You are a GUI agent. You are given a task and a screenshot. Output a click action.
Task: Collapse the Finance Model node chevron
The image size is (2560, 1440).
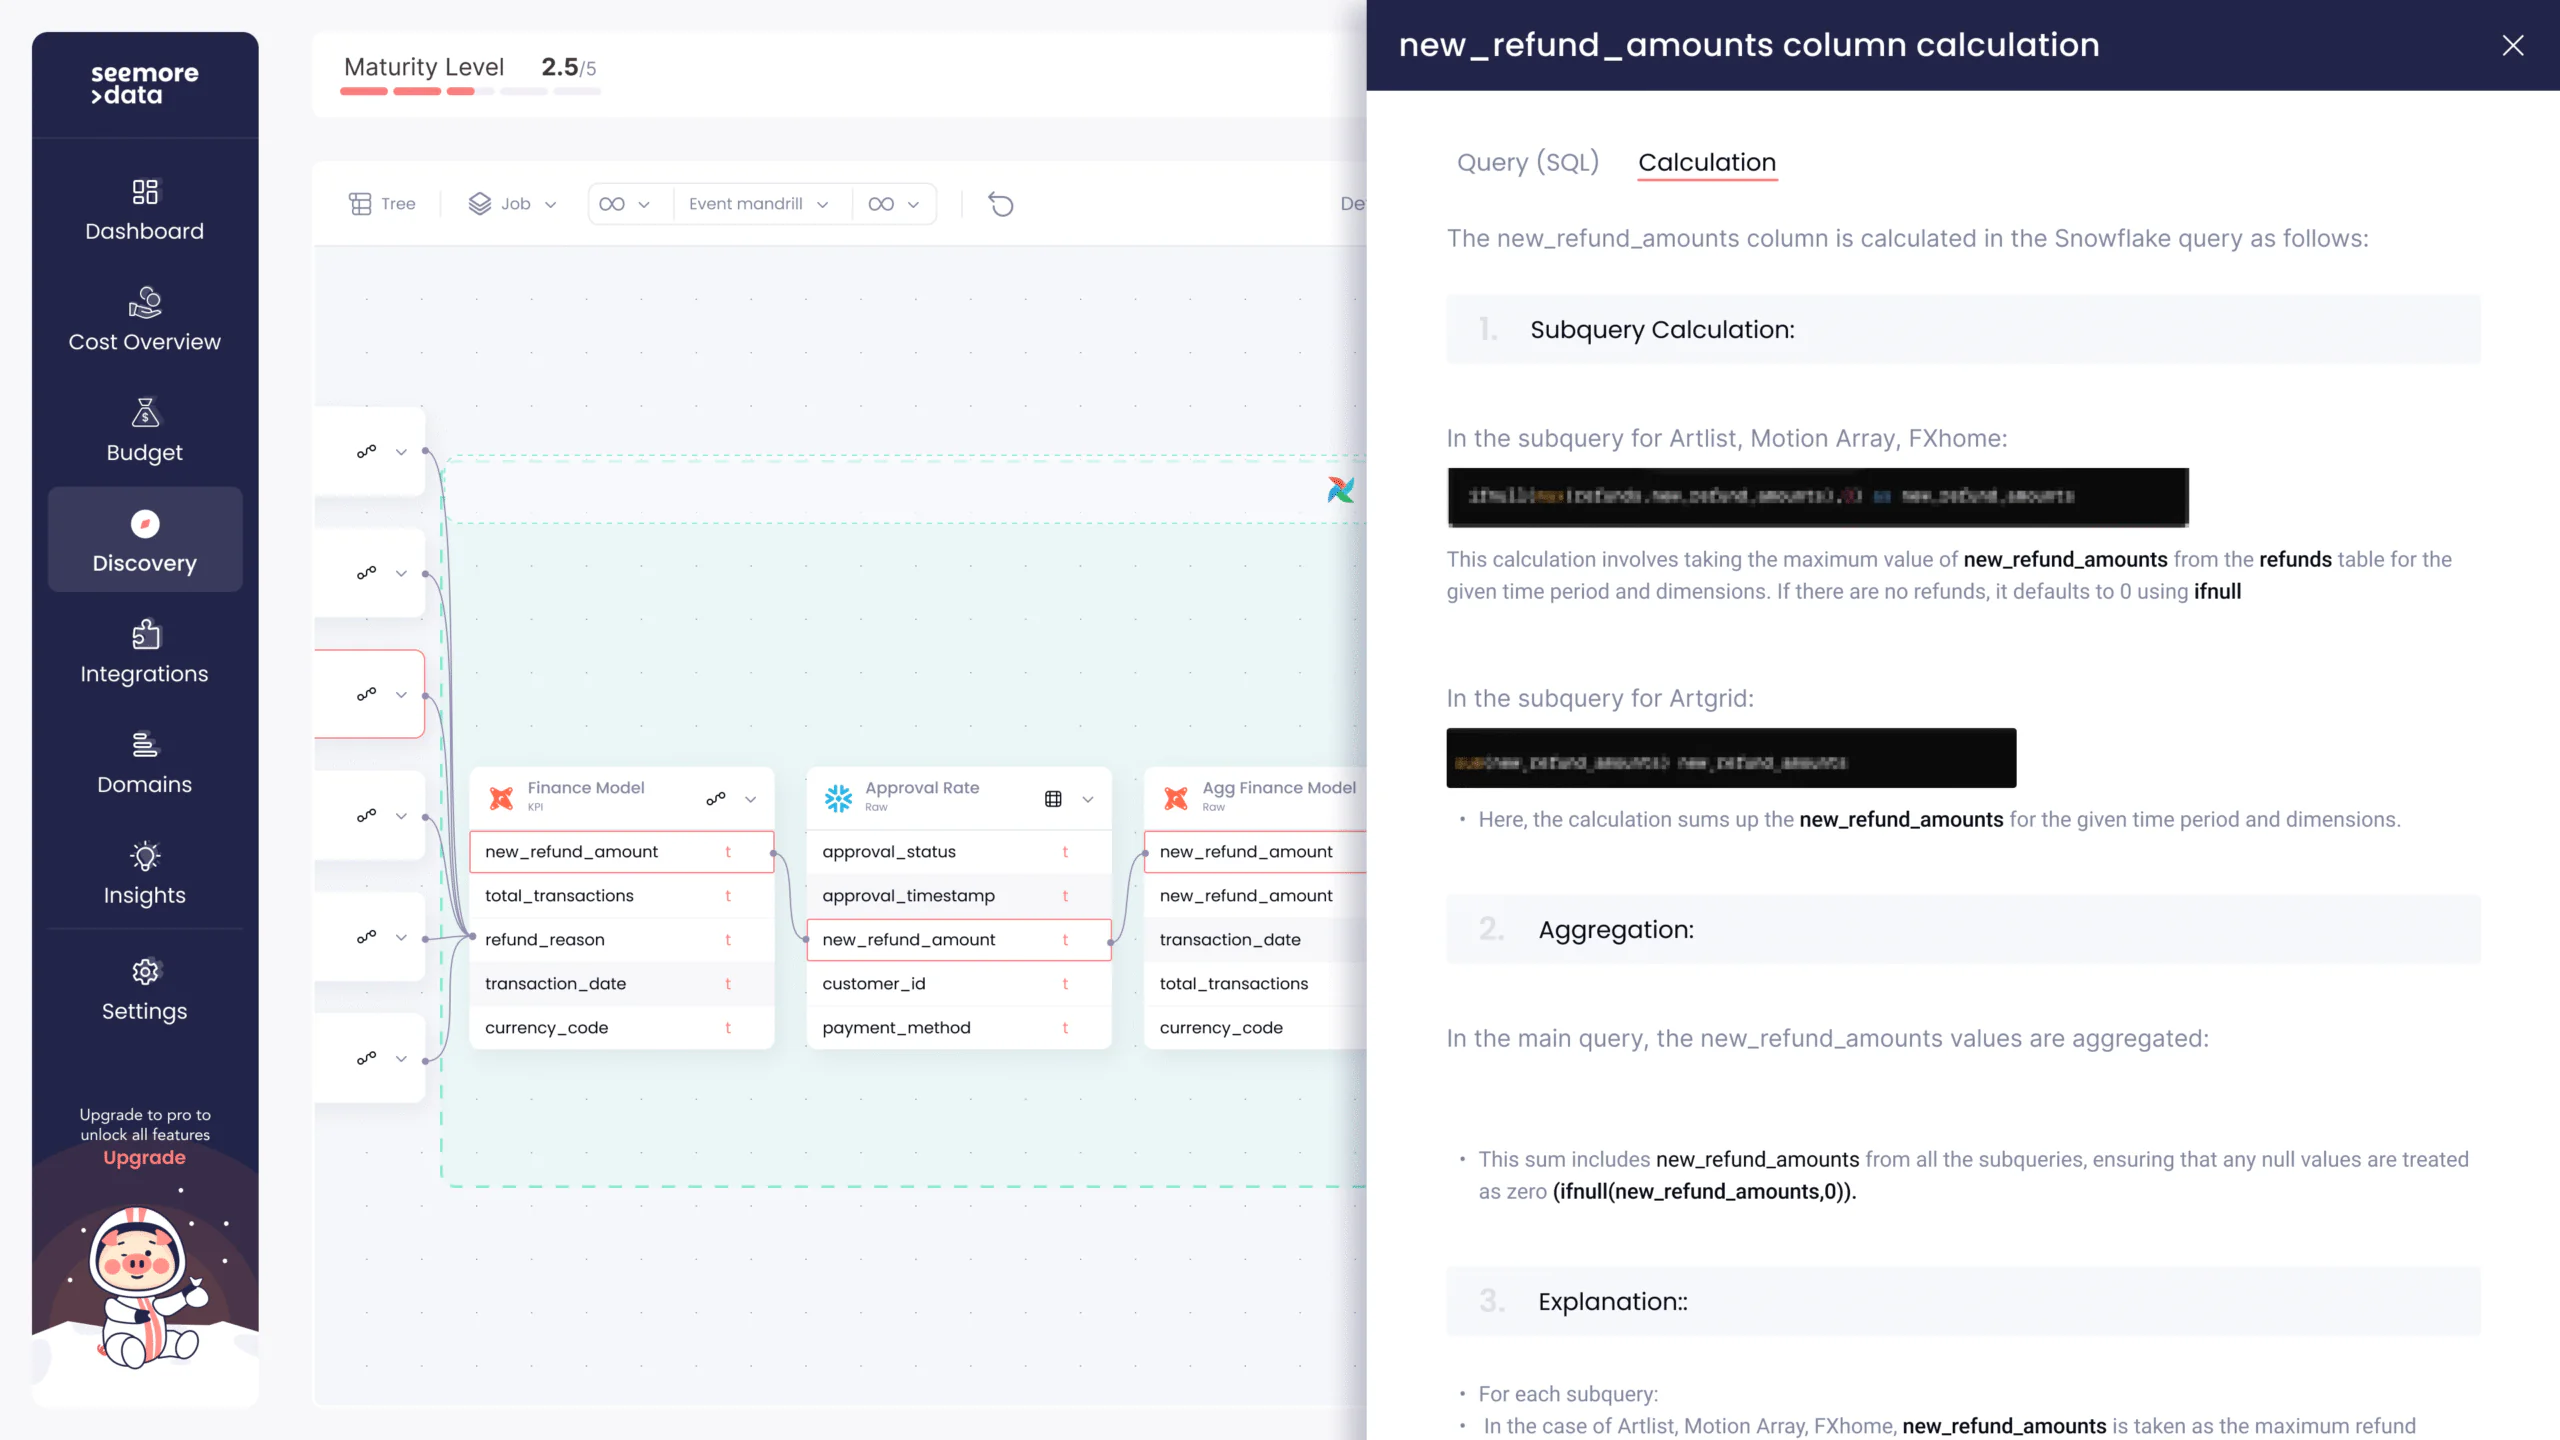(750, 798)
